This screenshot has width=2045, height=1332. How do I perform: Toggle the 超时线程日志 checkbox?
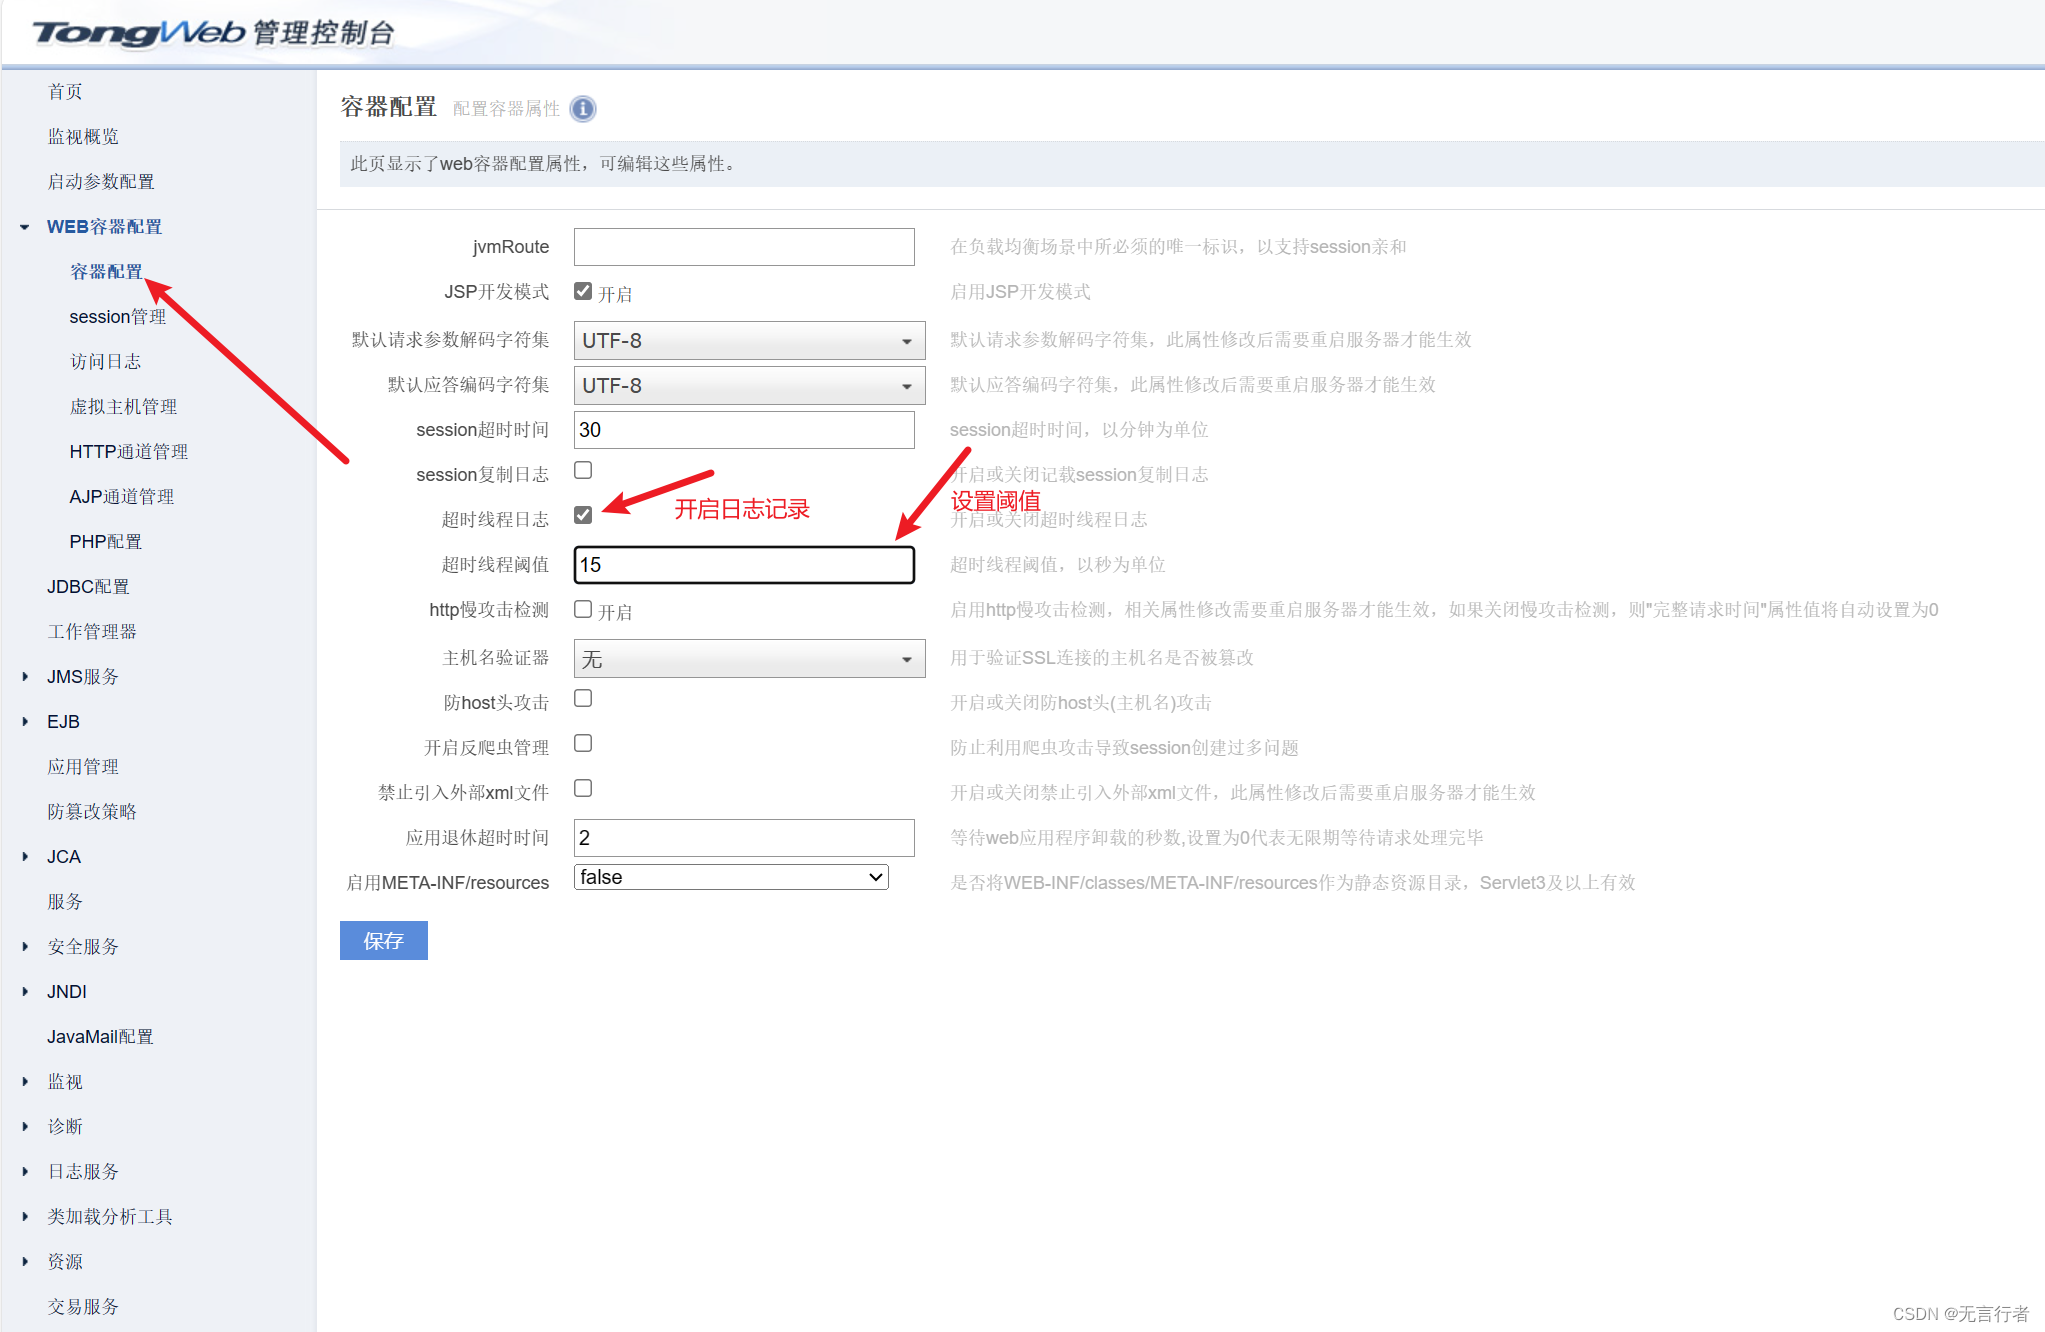coord(583,515)
